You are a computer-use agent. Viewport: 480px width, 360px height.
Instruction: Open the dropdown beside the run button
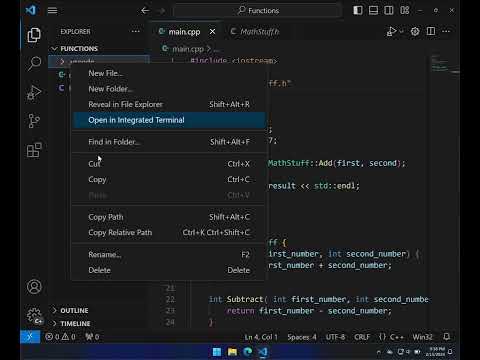[401, 31]
